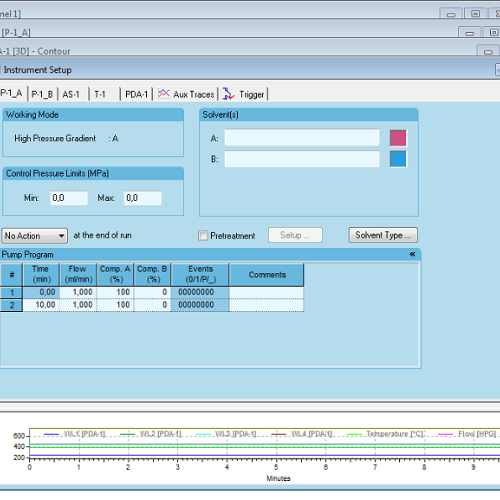Click the Events cell in row 1

coord(200,292)
